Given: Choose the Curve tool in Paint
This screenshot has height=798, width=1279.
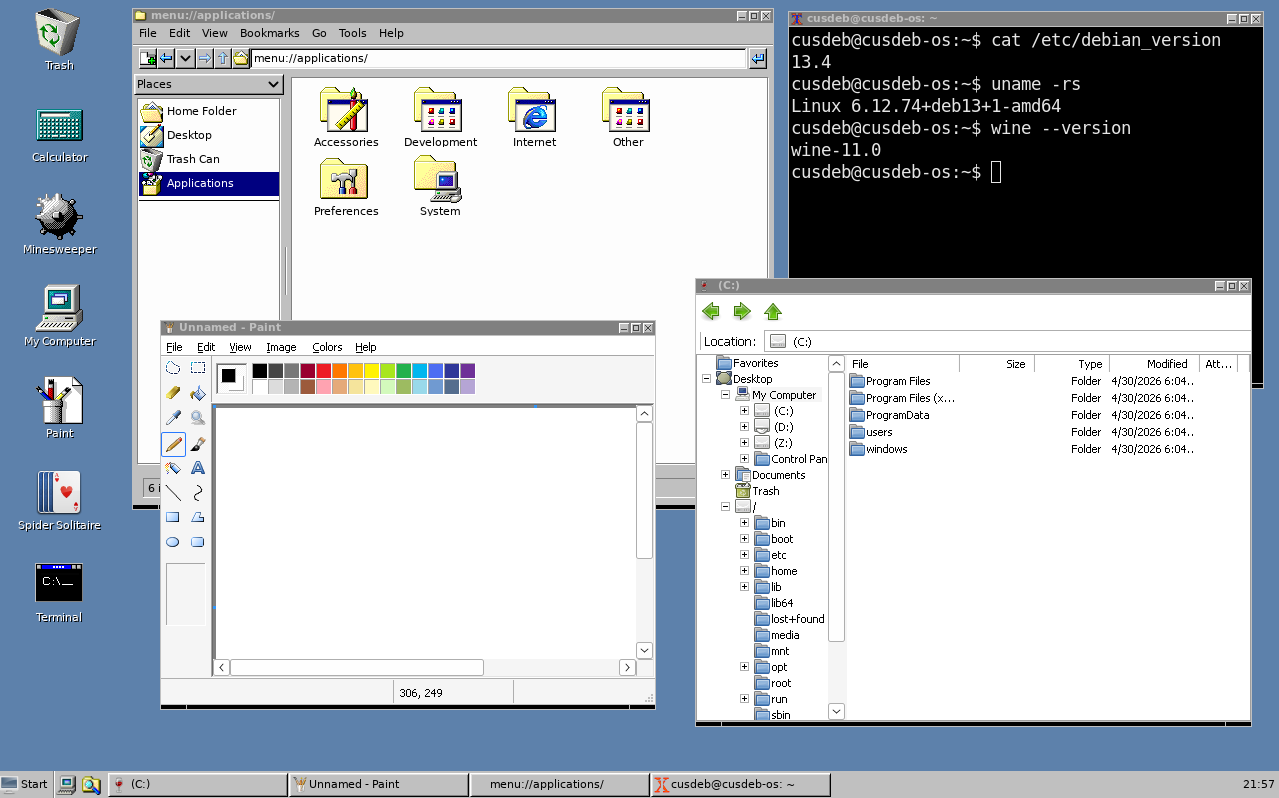Looking at the screenshot, I should 198,493.
